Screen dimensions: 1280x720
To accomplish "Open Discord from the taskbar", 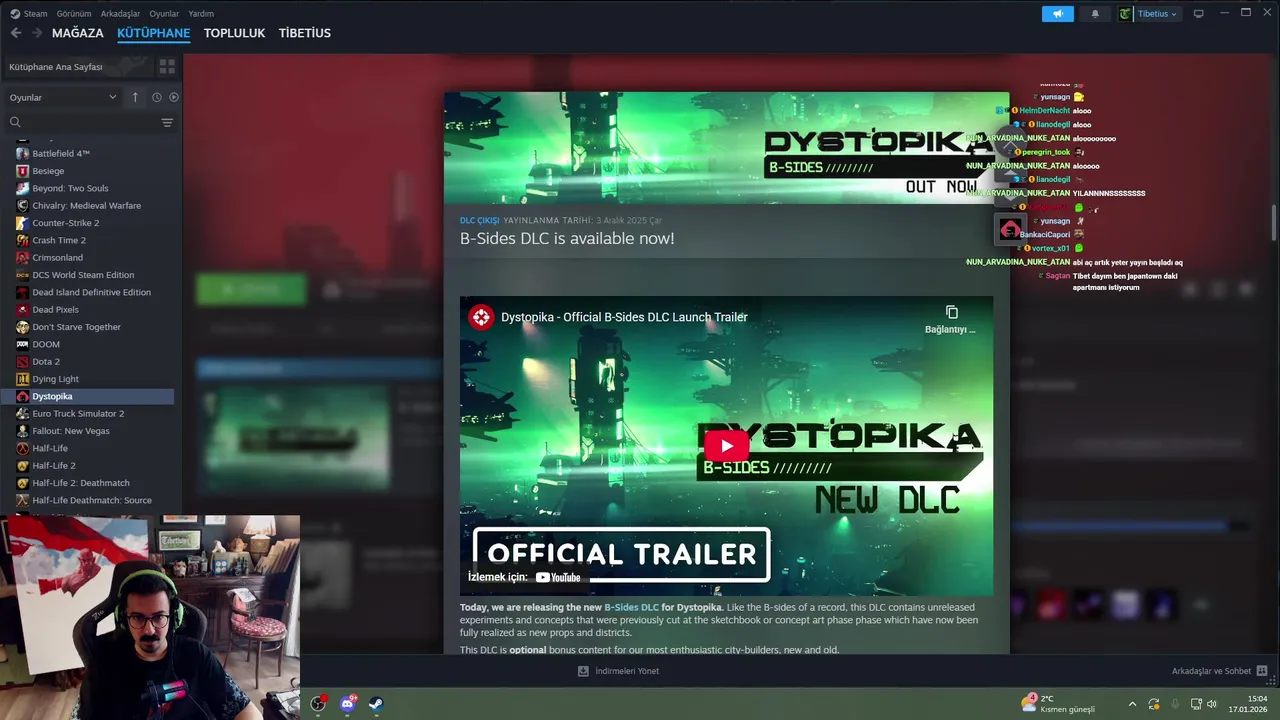I will 347,703.
